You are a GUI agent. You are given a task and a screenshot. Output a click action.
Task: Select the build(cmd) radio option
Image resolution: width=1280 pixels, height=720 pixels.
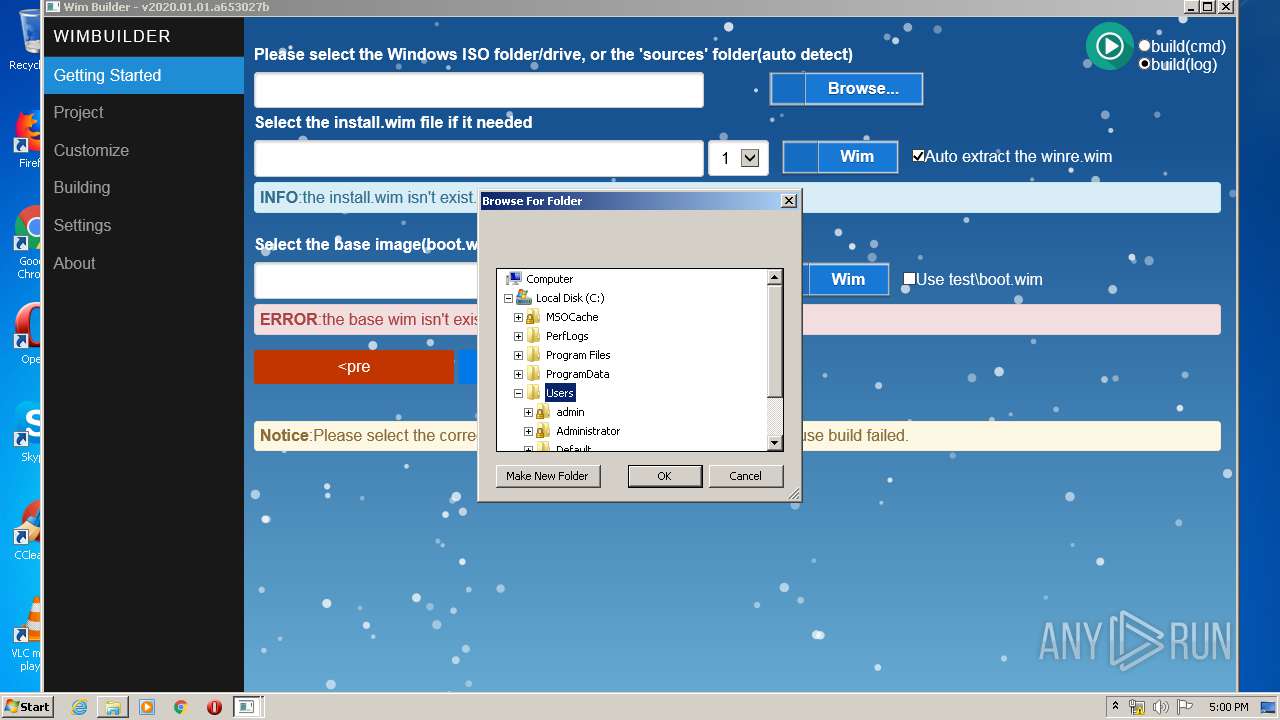pos(1145,46)
